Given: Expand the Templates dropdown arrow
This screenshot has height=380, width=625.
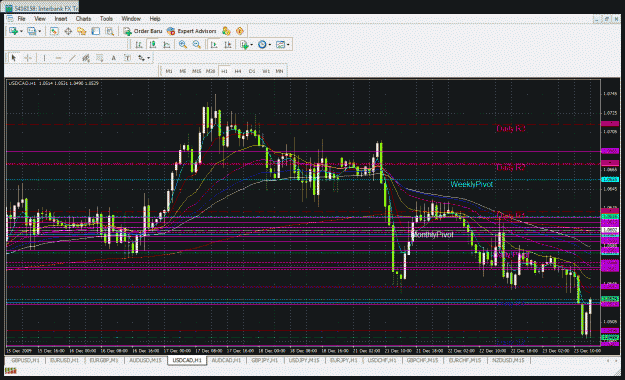Looking at the screenshot, I should coord(288,45).
